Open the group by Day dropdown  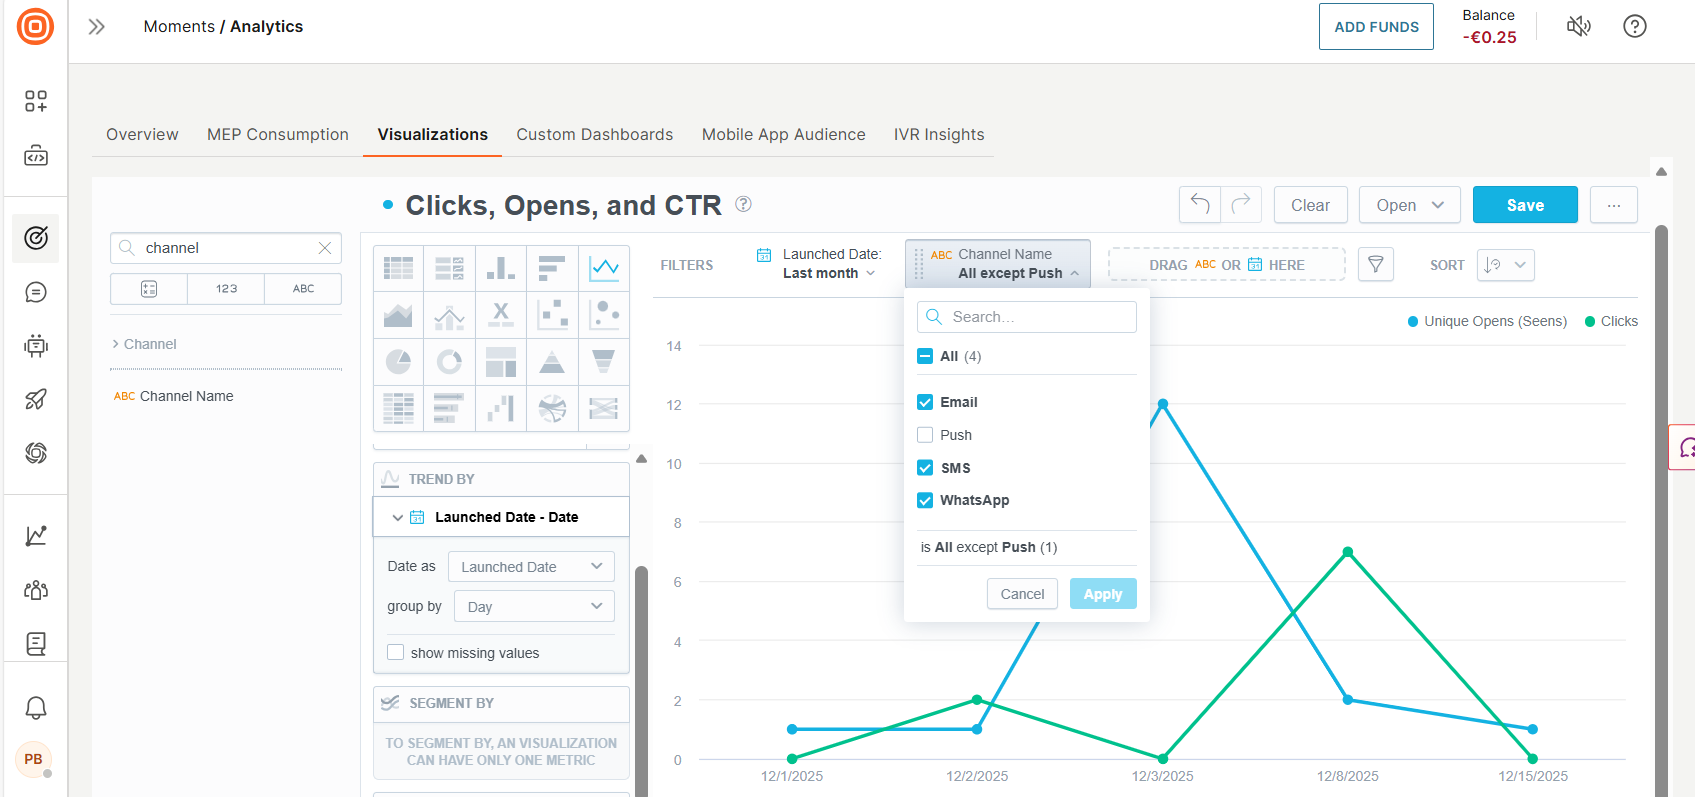point(534,607)
